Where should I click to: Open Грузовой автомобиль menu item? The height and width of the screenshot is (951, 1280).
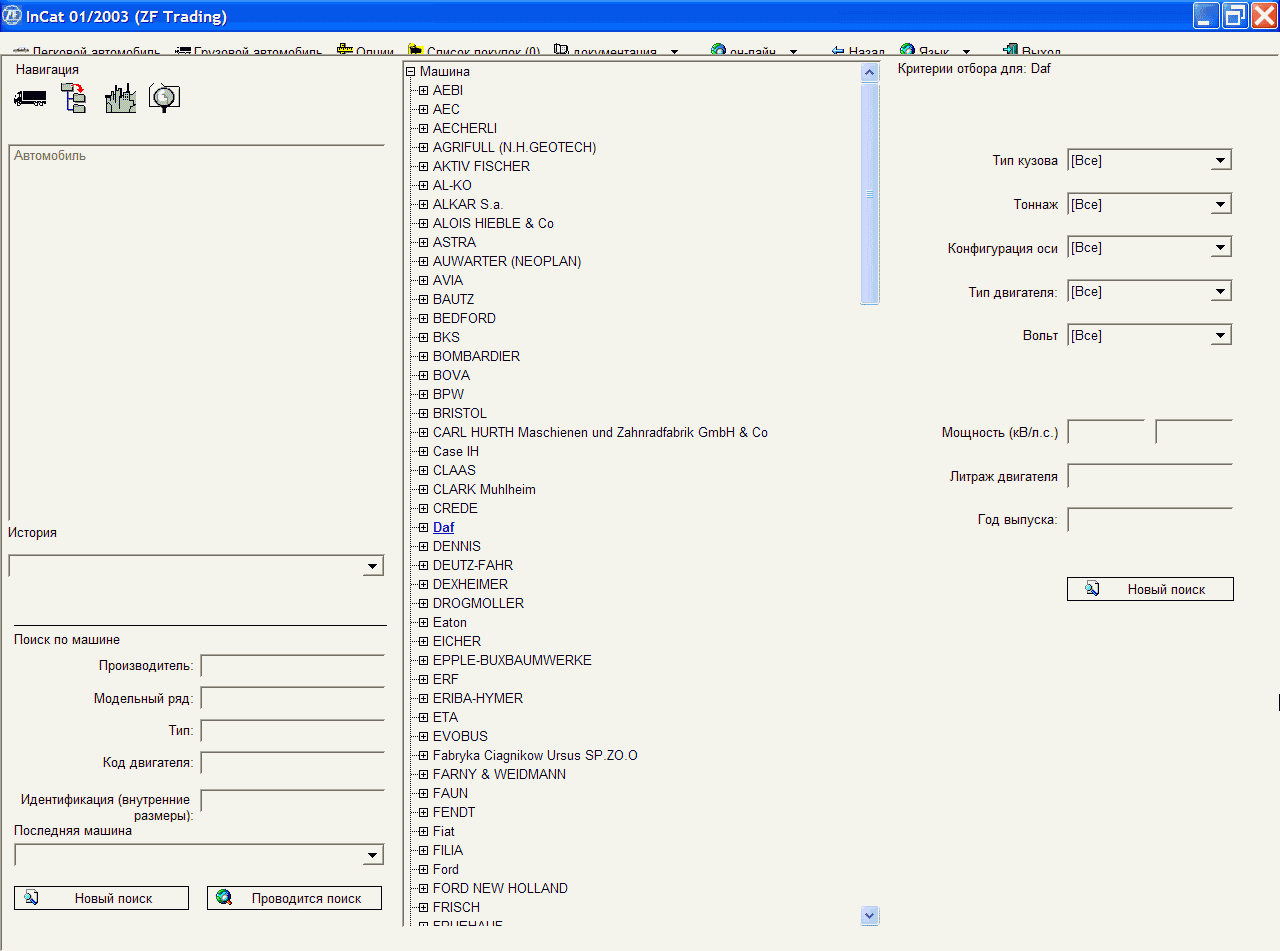click(x=248, y=51)
